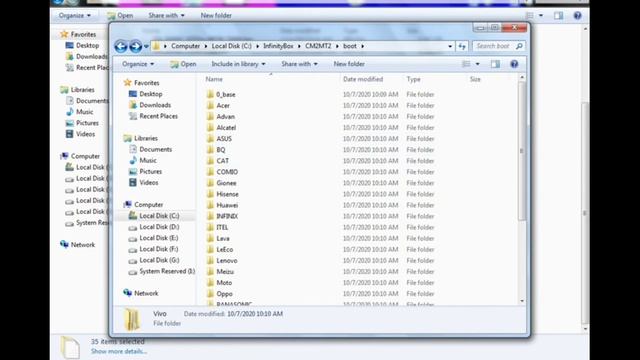Image resolution: width=640 pixels, height=360 pixels.
Task: Click New folder in background window toolbar
Action: [216, 16]
